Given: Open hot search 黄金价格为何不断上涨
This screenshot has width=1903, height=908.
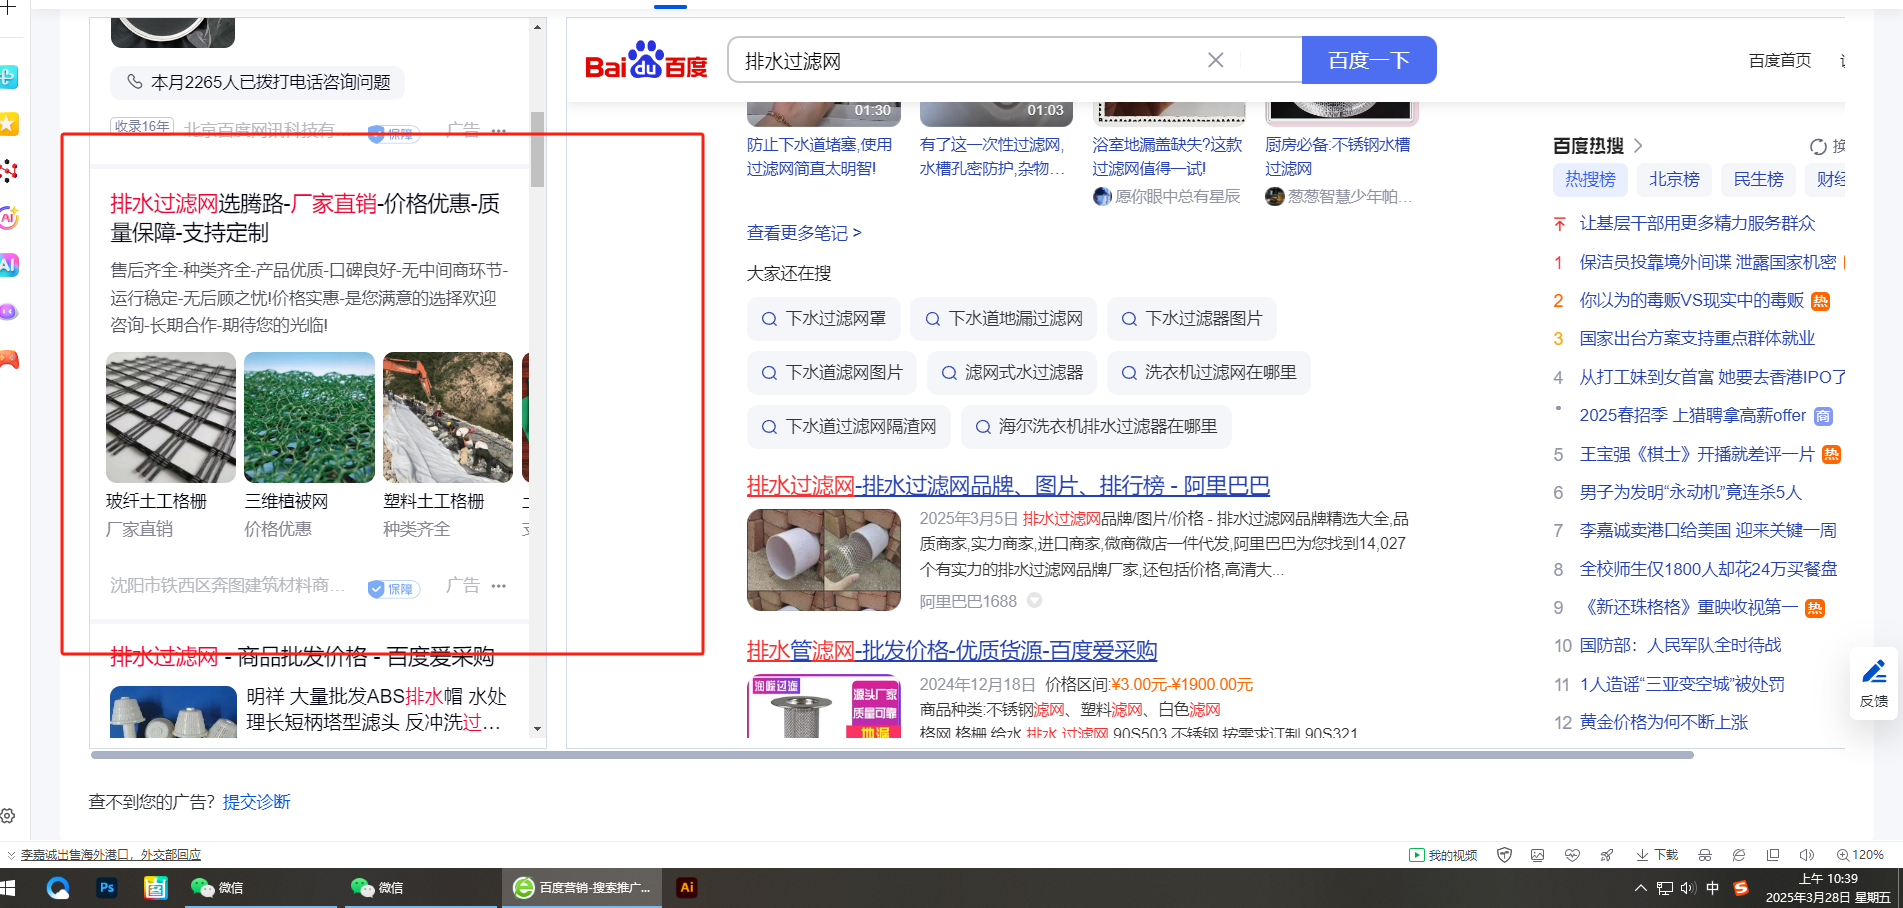Looking at the screenshot, I should [x=1664, y=723].
